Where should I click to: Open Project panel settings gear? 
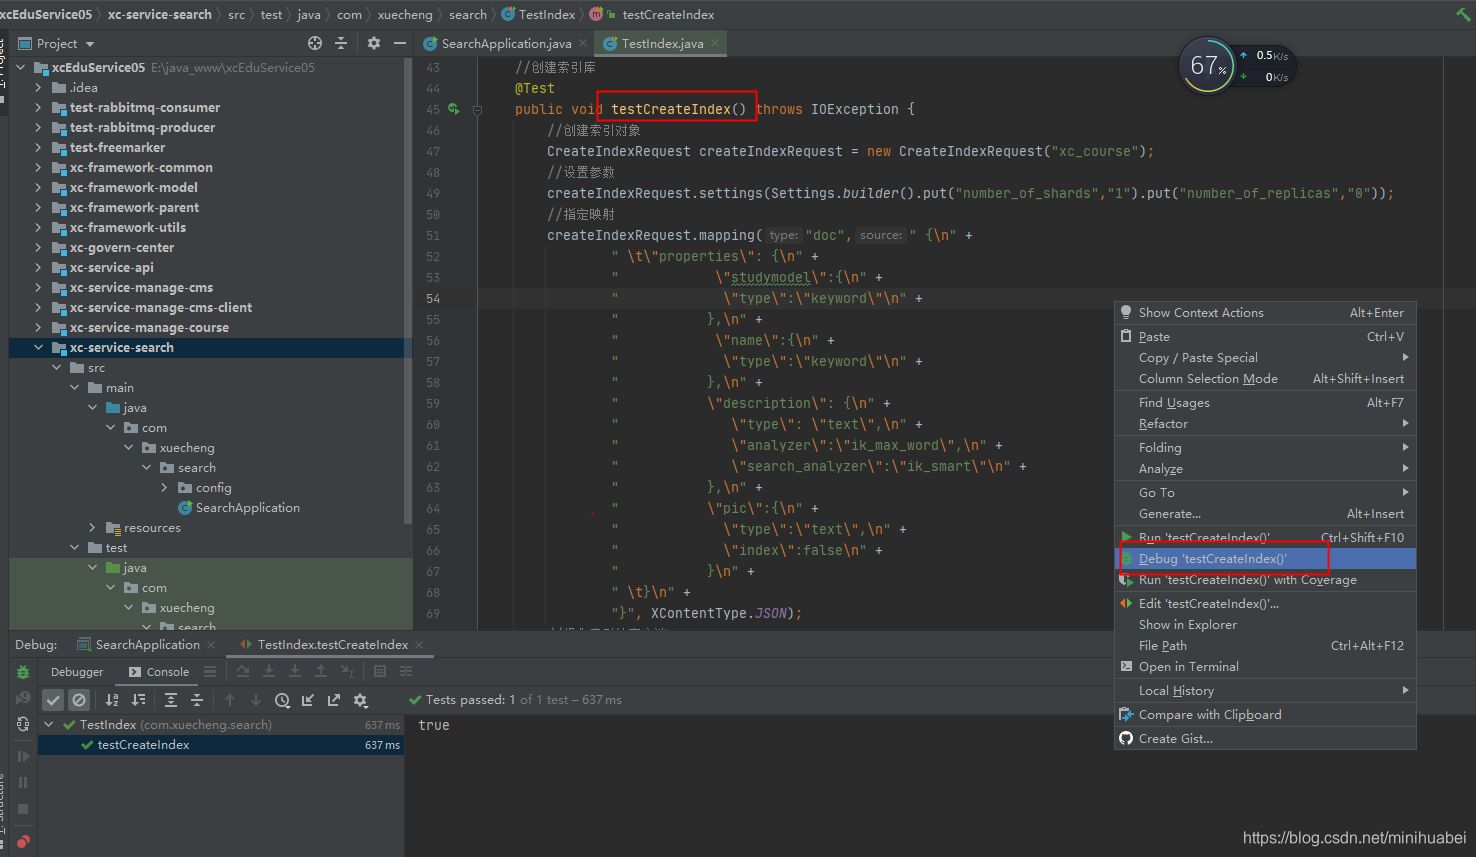374,43
